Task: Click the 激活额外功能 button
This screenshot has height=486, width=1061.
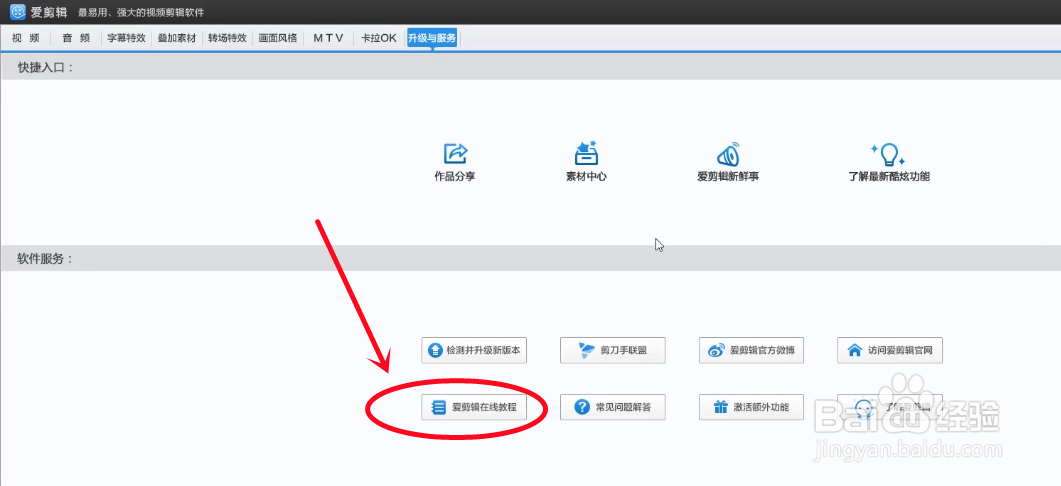Action: [751, 407]
